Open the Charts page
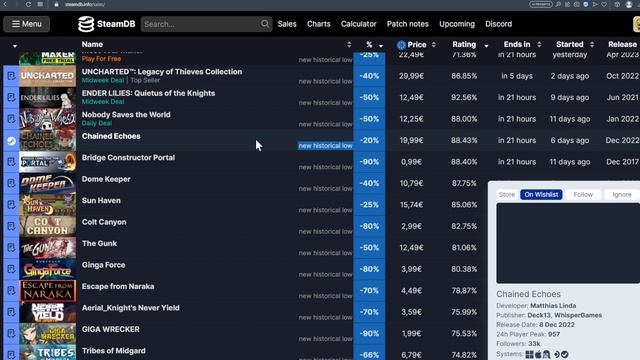 point(319,24)
